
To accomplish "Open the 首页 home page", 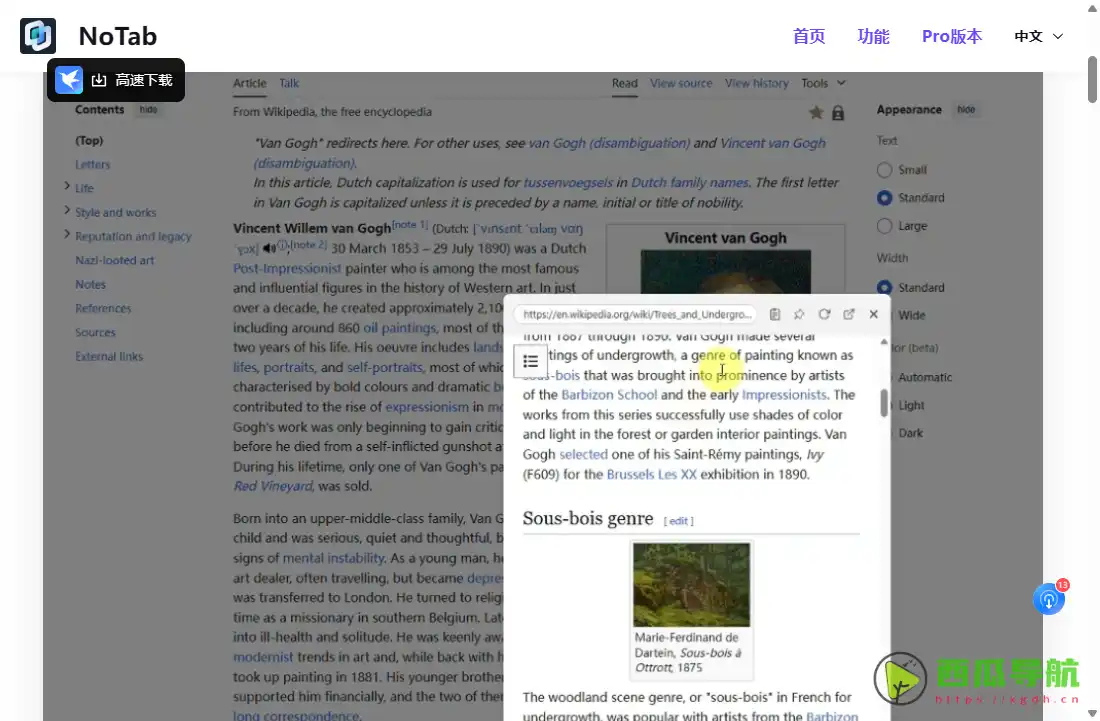I will coord(809,36).
